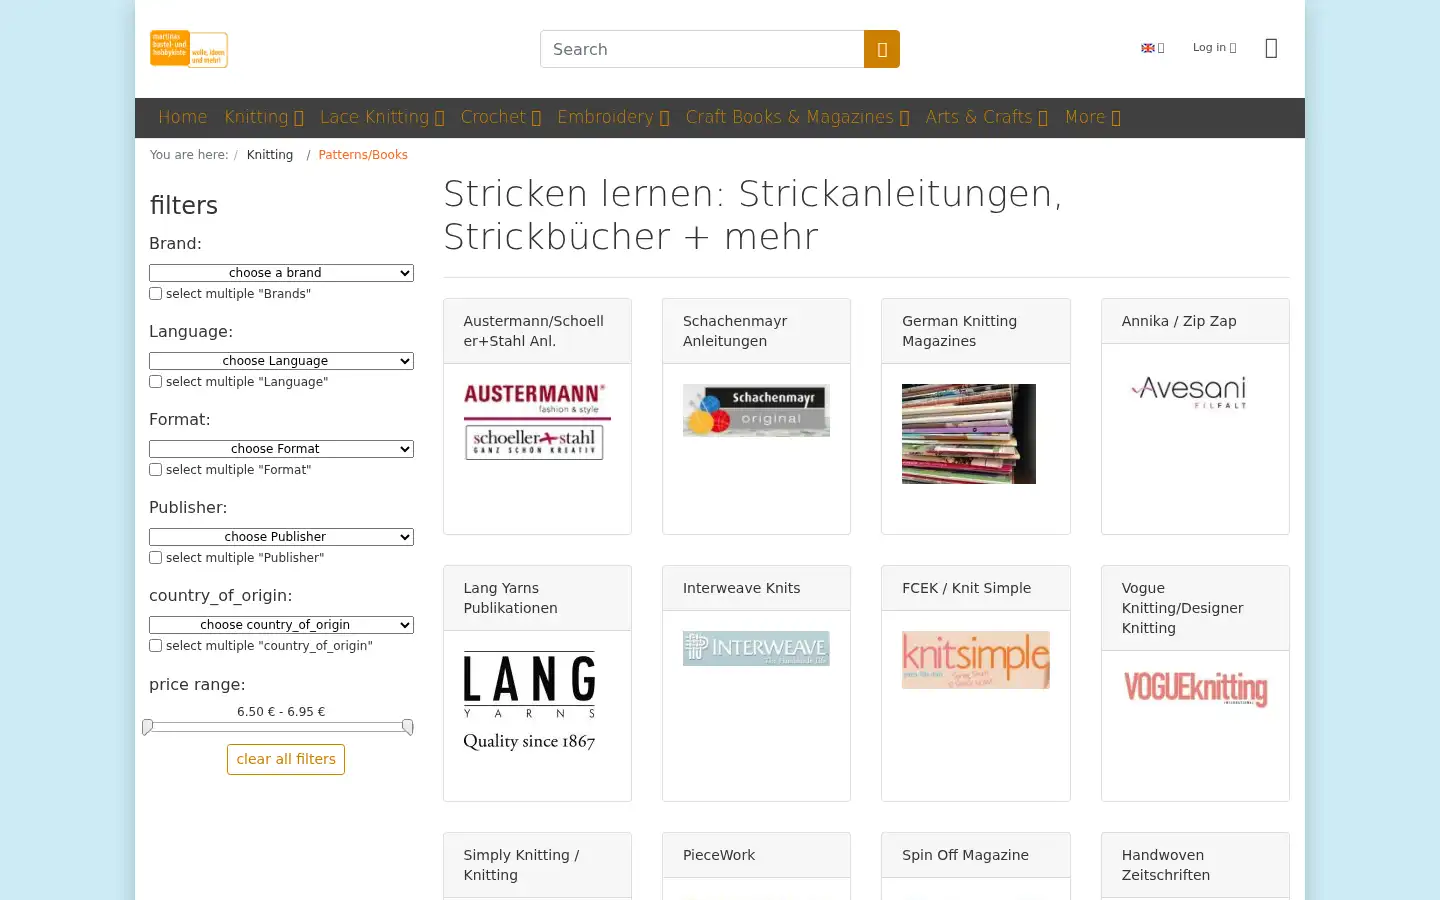The image size is (1440, 900).
Task: Open Simply Knitting / Knitting category
Action: pyautogui.click(x=521, y=865)
